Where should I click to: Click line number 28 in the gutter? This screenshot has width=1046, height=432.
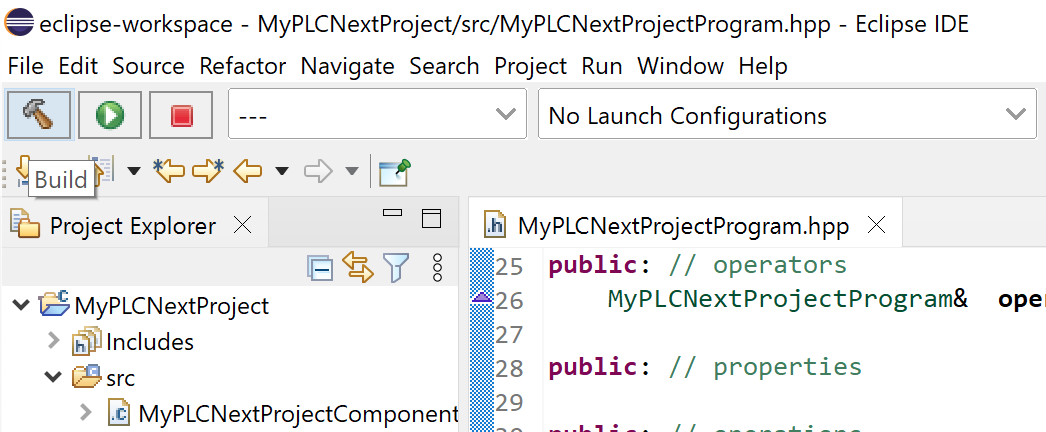pos(509,368)
